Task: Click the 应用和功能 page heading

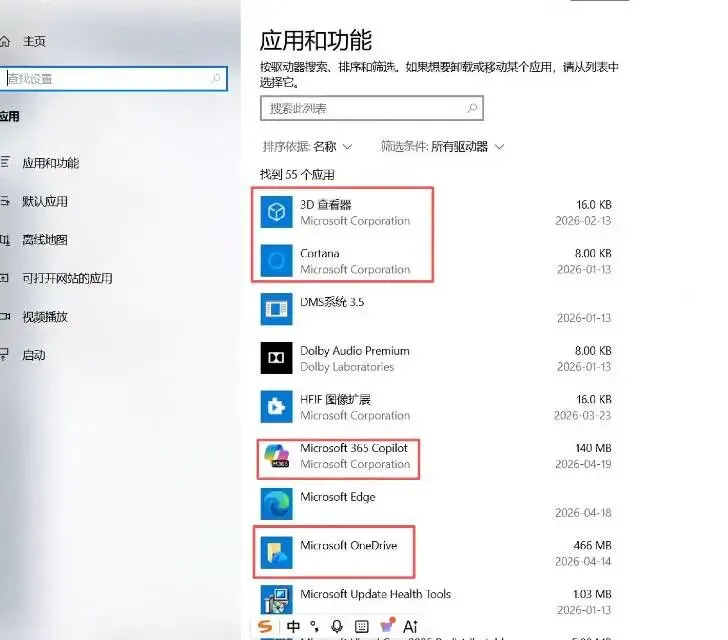Action: 316,40
